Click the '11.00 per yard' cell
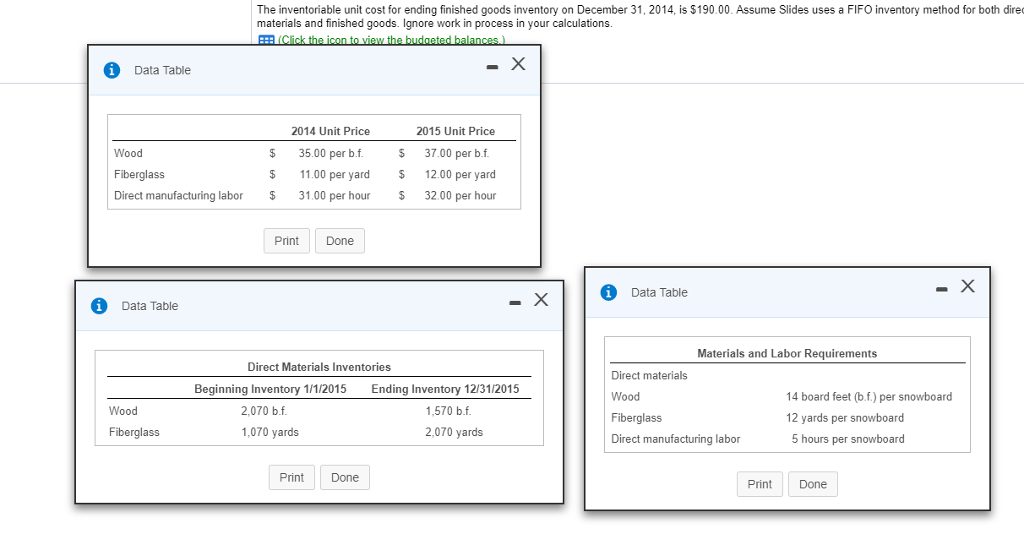 click(334, 174)
